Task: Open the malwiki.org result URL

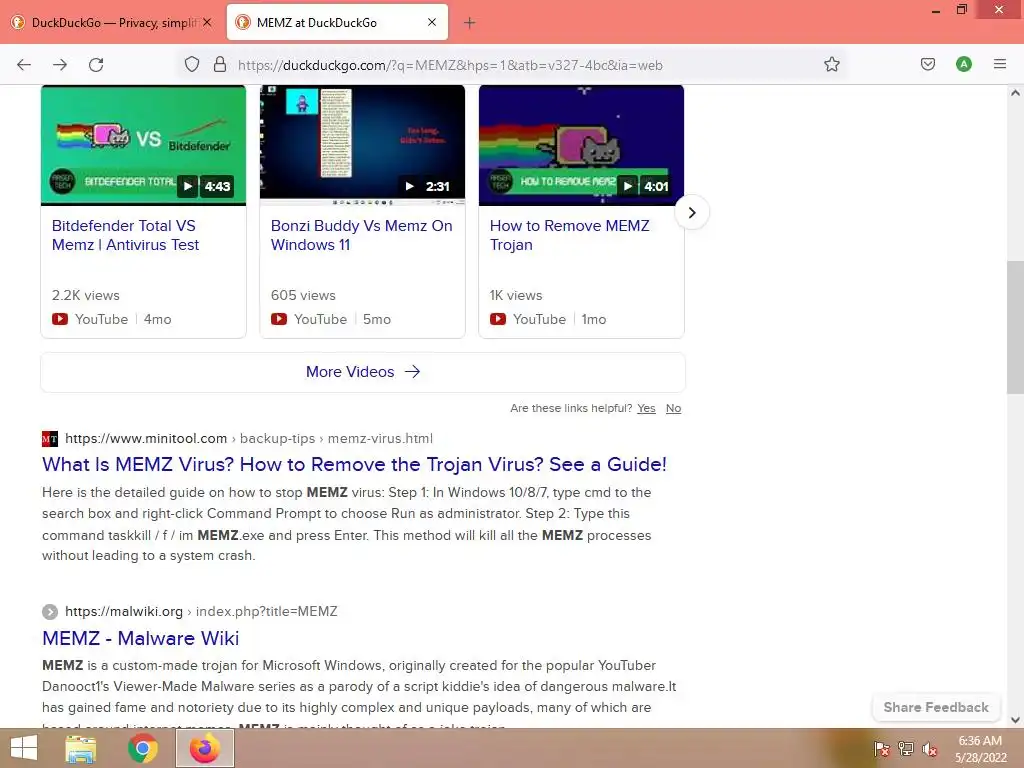Action: tap(201, 611)
